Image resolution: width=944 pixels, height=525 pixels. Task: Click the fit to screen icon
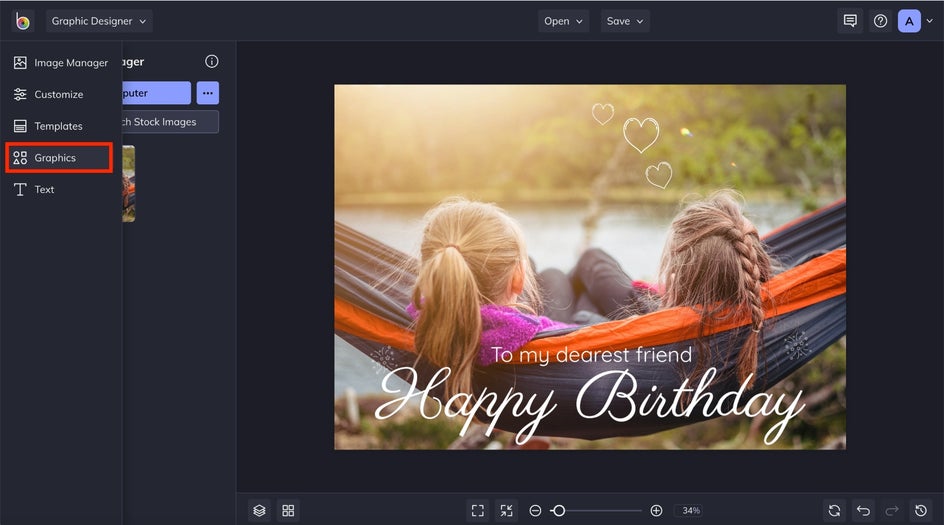click(477, 511)
